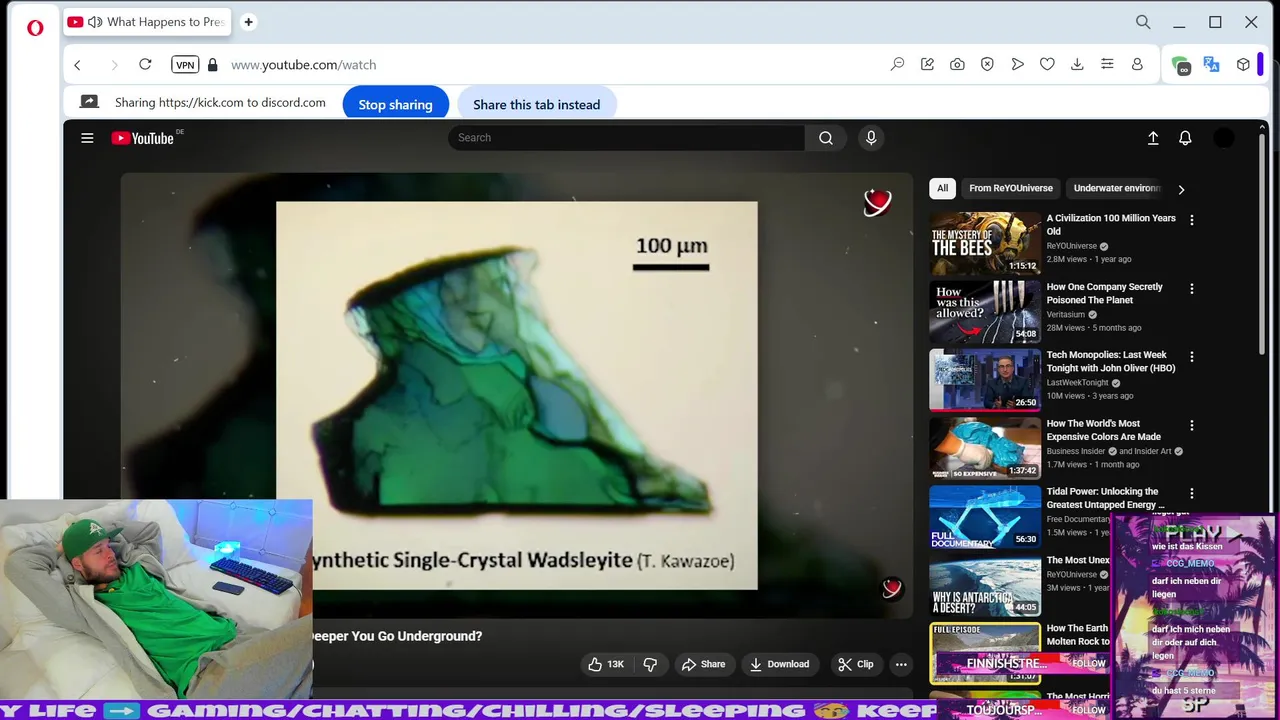Open the YouTube account avatar
This screenshot has height=720, width=1280.
click(x=1224, y=138)
